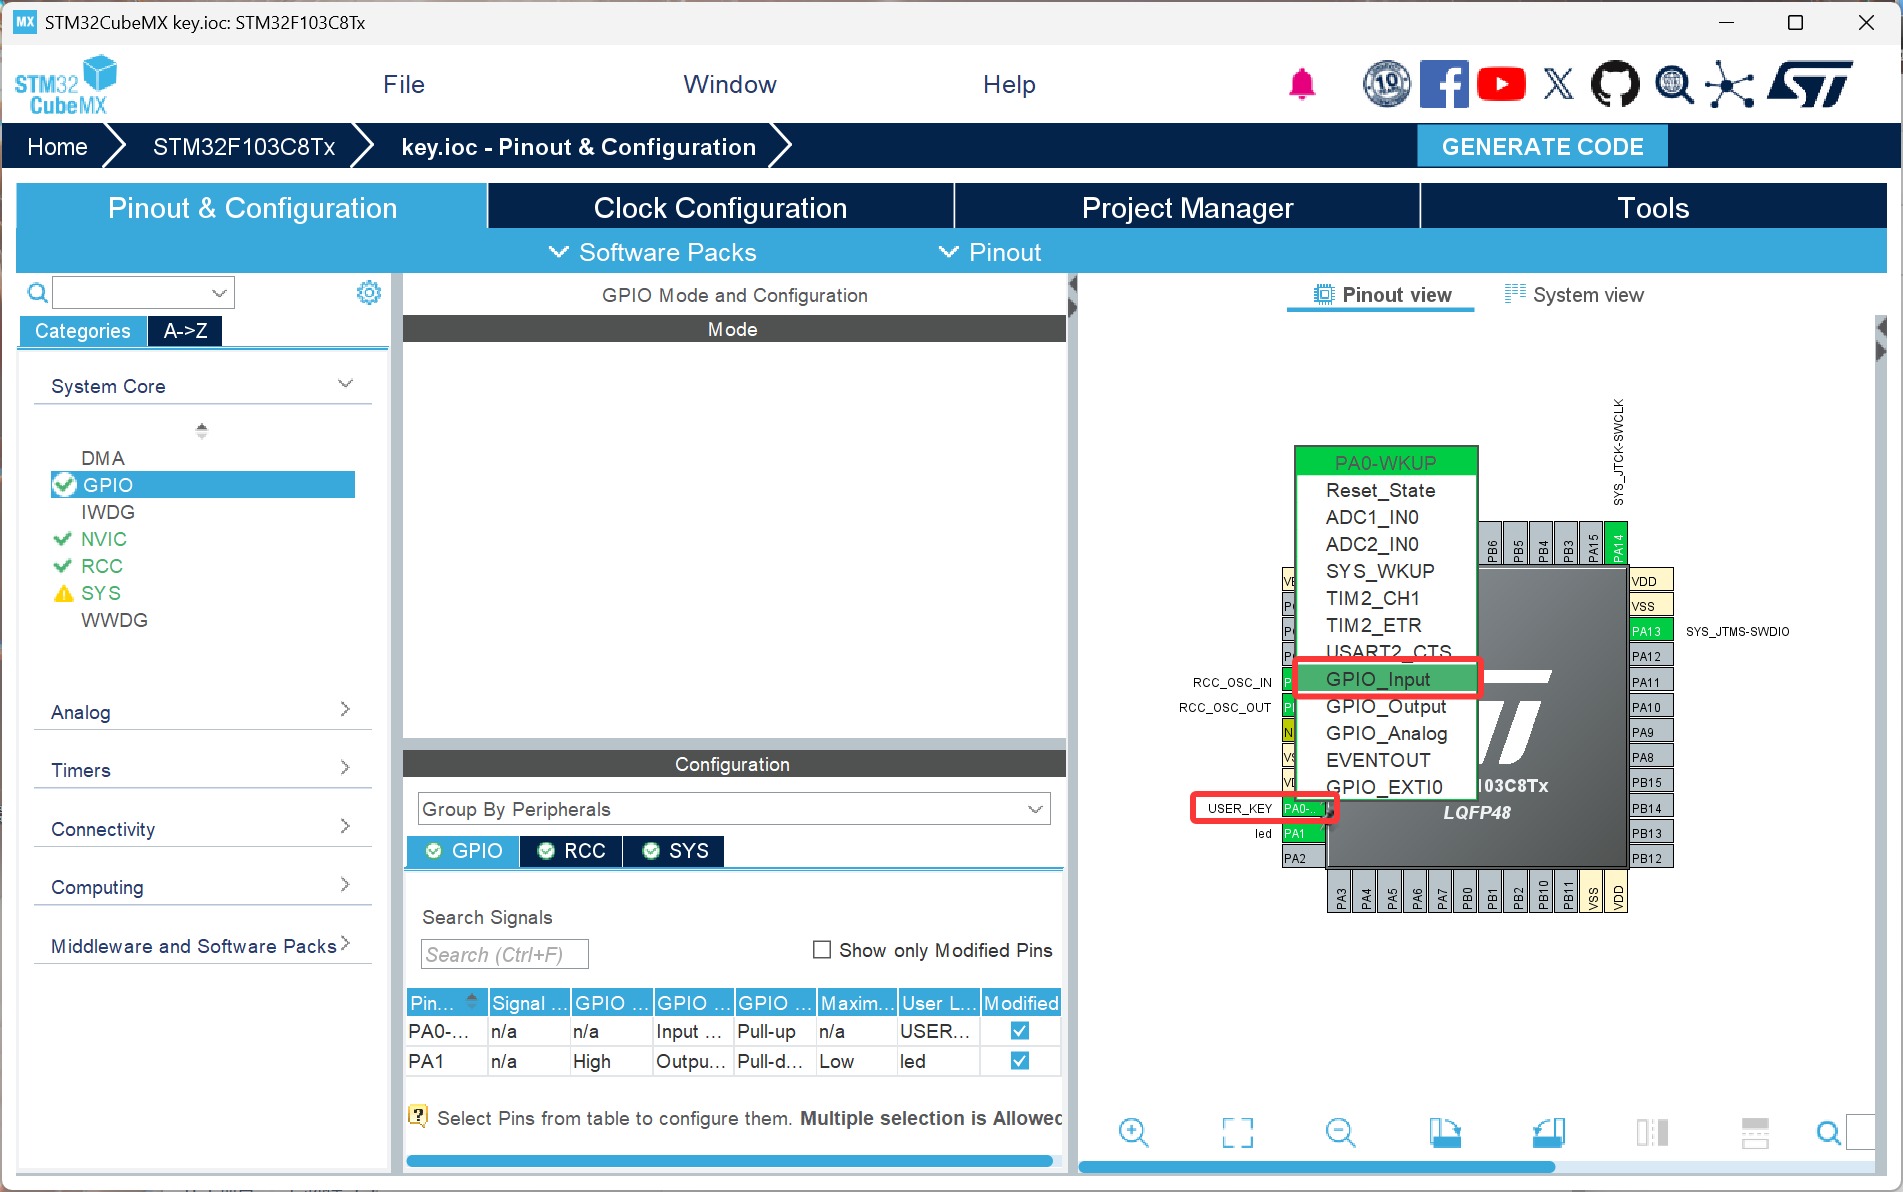Open the SYS configuration tab

point(675,851)
